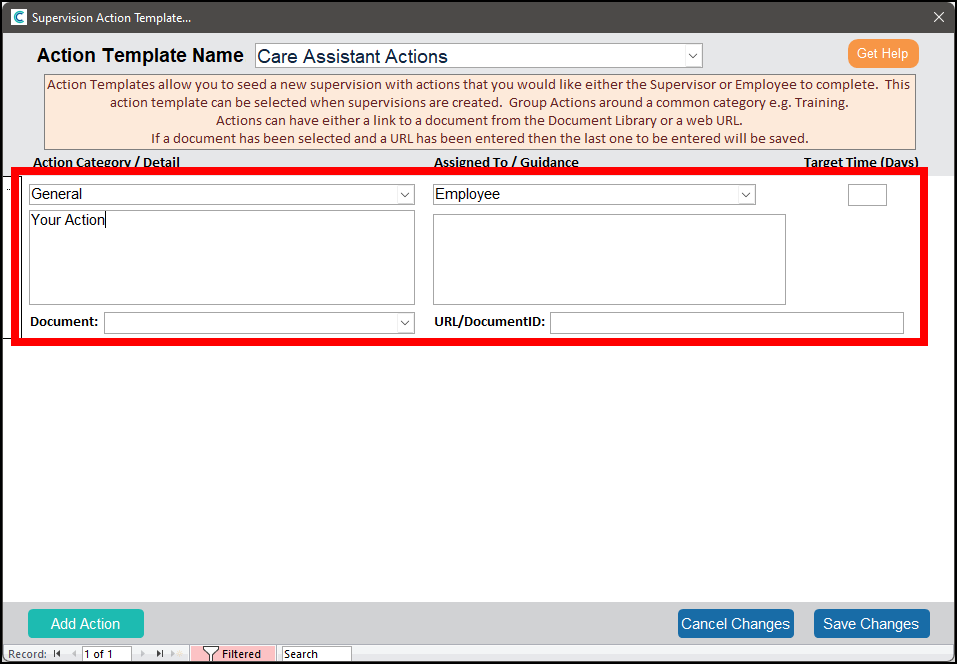957x664 pixels.
Task: Toggle the Filtered funnel indicator
Action: coord(232,654)
